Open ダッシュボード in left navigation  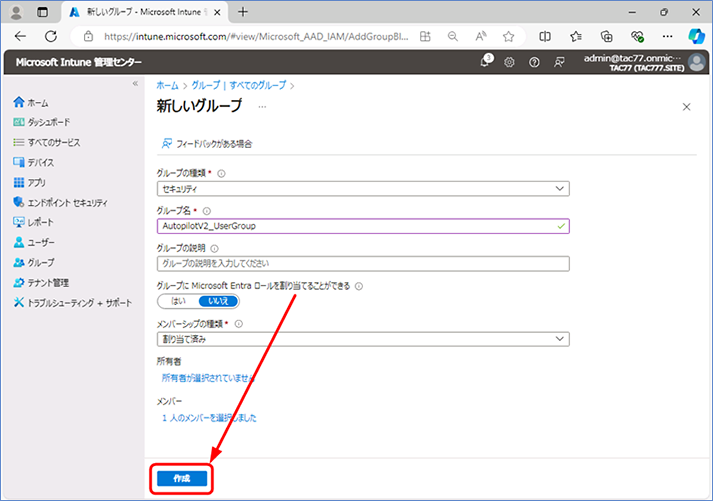[42, 122]
